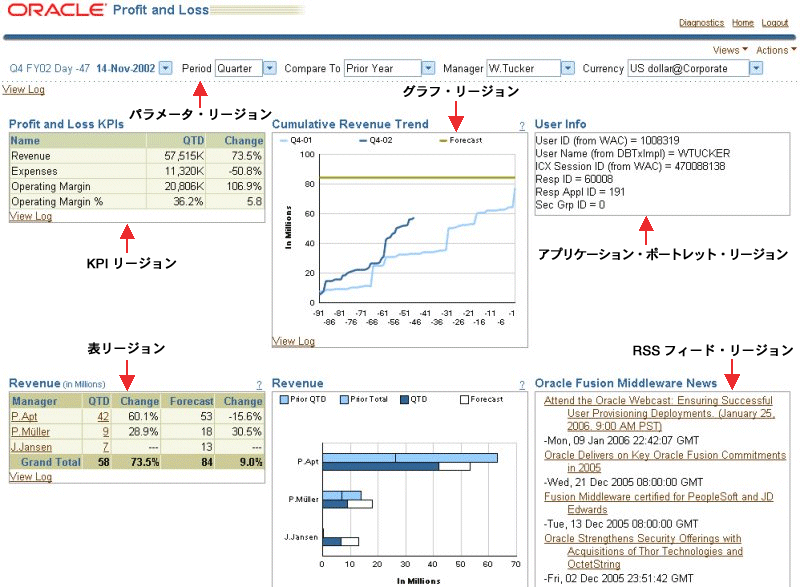This screenshot has height=587, width=800.
Task: Click the P.Apt bar in Revenue chart
Action: click(x=410, y=462)
